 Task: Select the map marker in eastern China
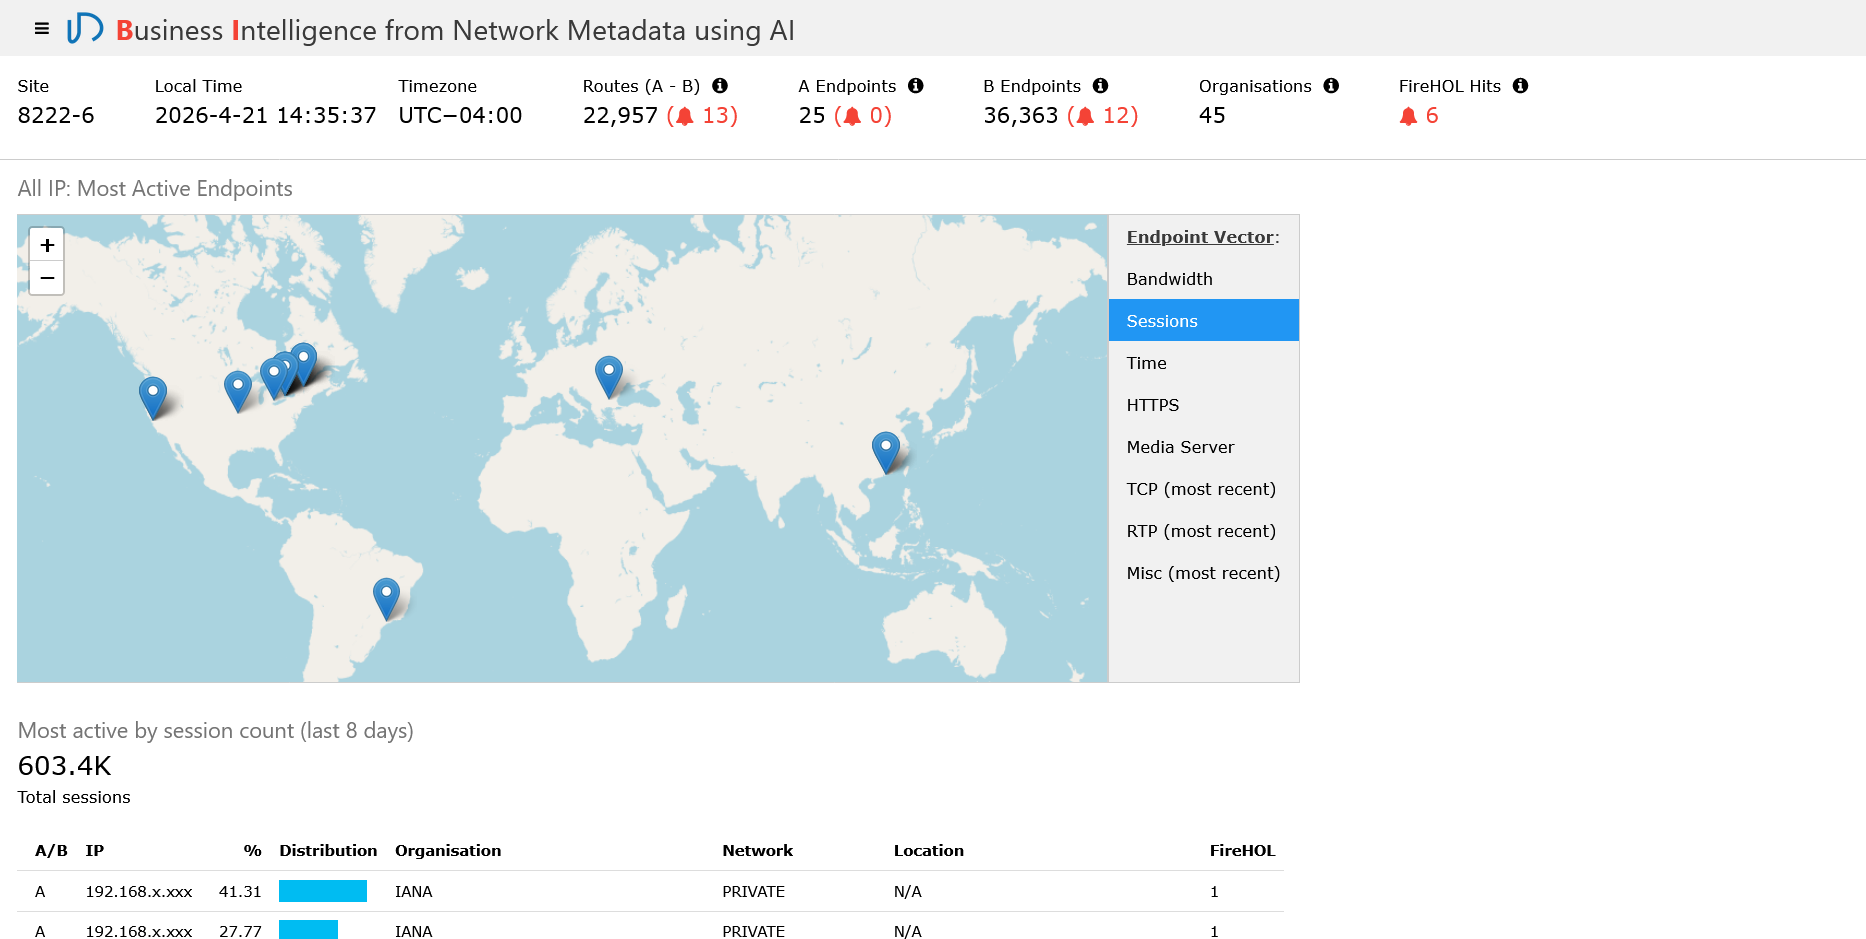click(x=886, y=452)
